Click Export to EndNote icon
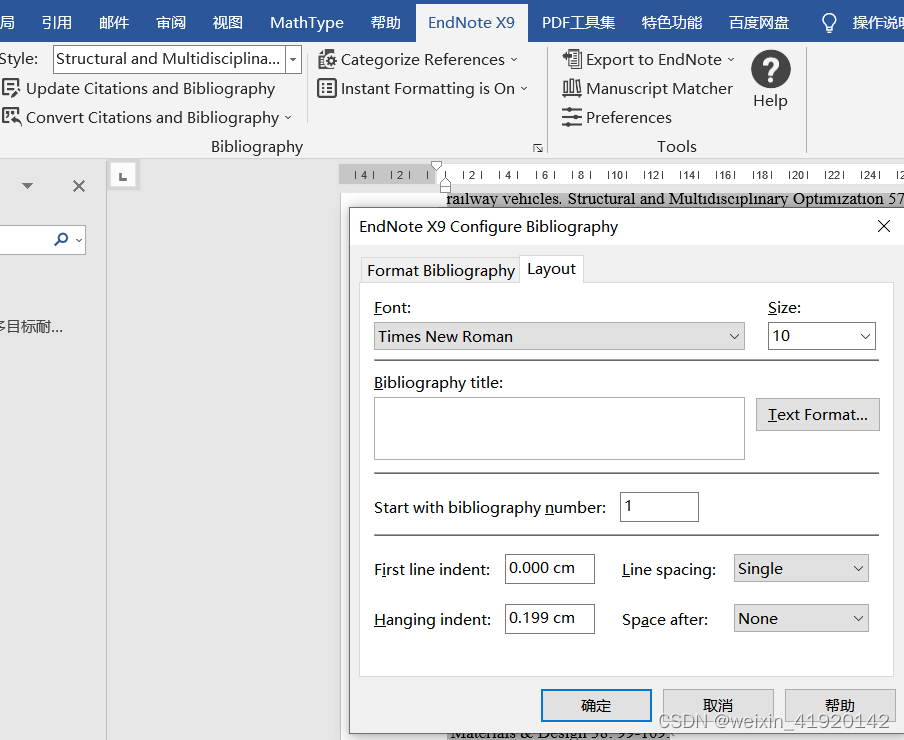 point(572,59)
